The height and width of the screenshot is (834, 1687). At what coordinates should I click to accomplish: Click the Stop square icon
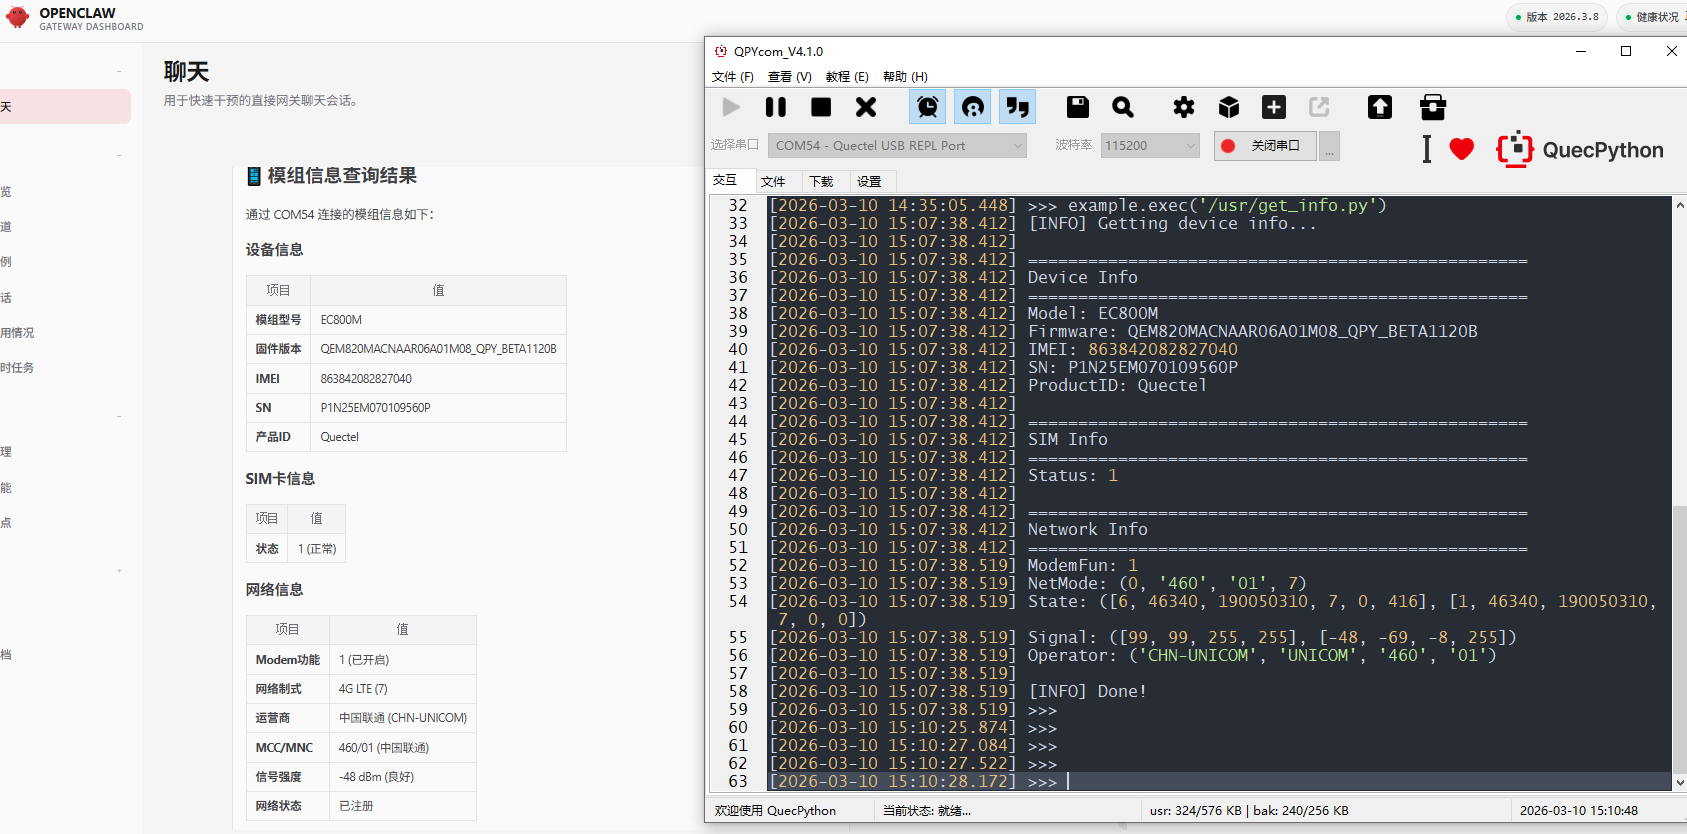pos(821,107)
